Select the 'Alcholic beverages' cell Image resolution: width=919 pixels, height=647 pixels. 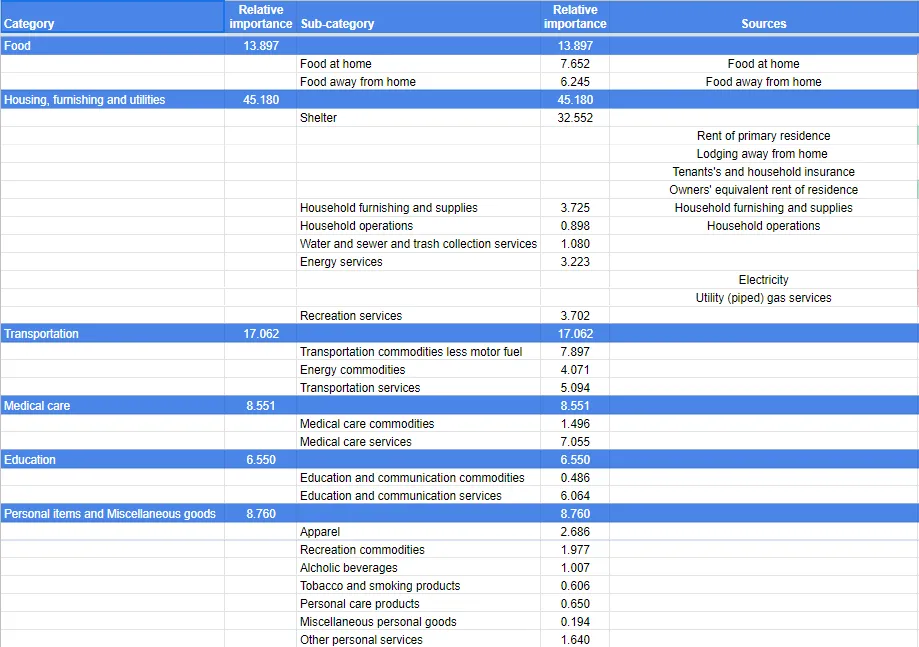point(418,568)
